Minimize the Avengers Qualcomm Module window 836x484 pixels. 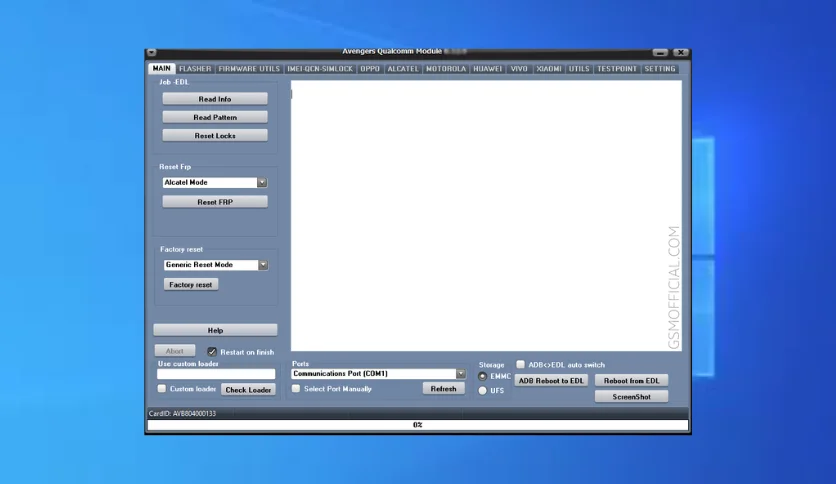[x=660, y=52]
